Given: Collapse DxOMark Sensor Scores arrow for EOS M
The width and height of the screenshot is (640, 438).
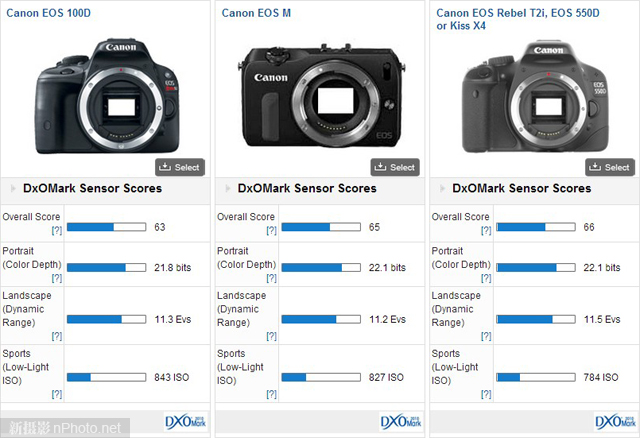Looking at the screenshot, I should [x=228, y=188].
